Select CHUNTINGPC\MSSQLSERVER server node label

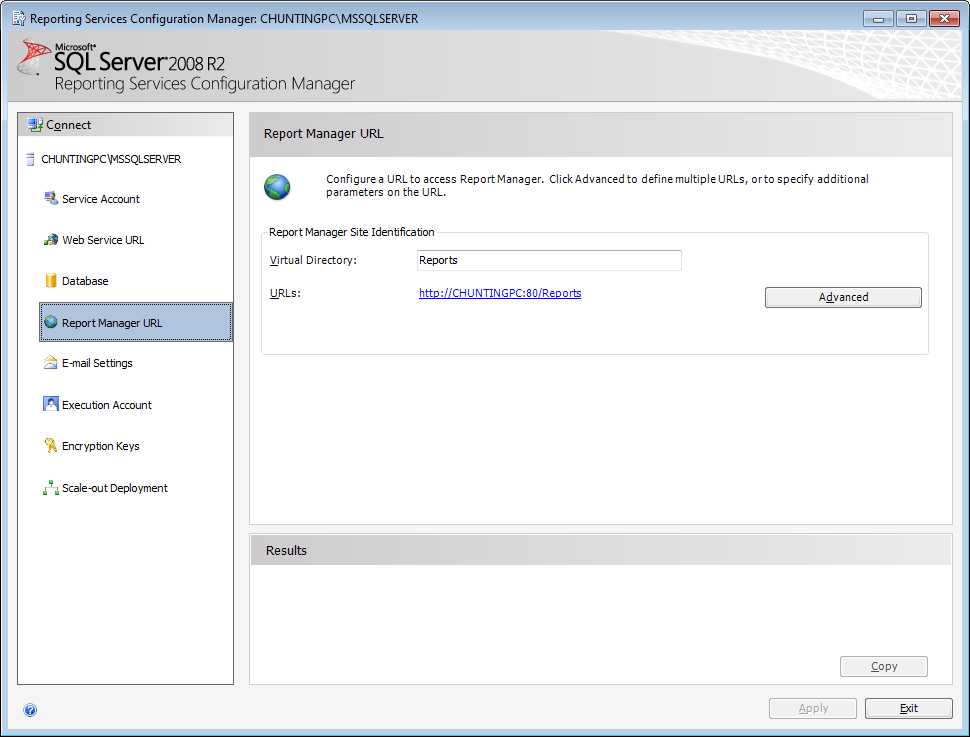[111, 160]
